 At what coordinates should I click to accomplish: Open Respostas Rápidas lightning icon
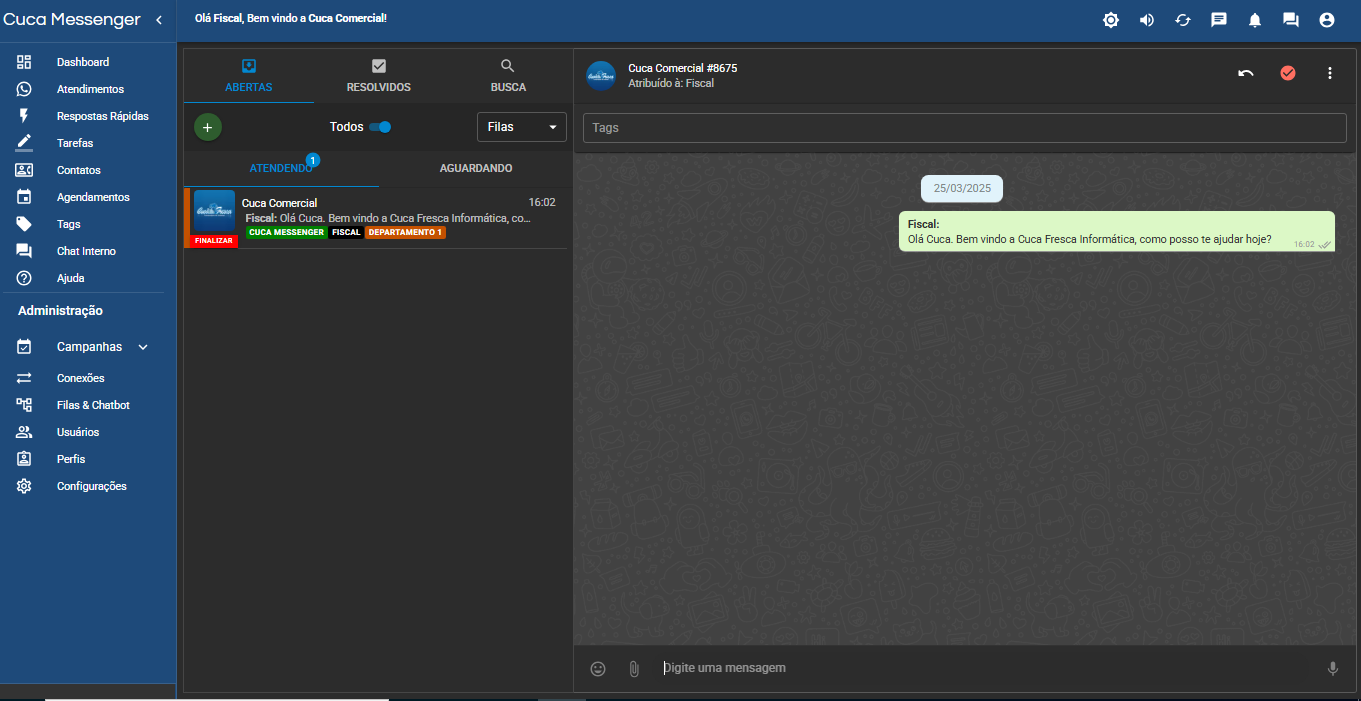24,116
